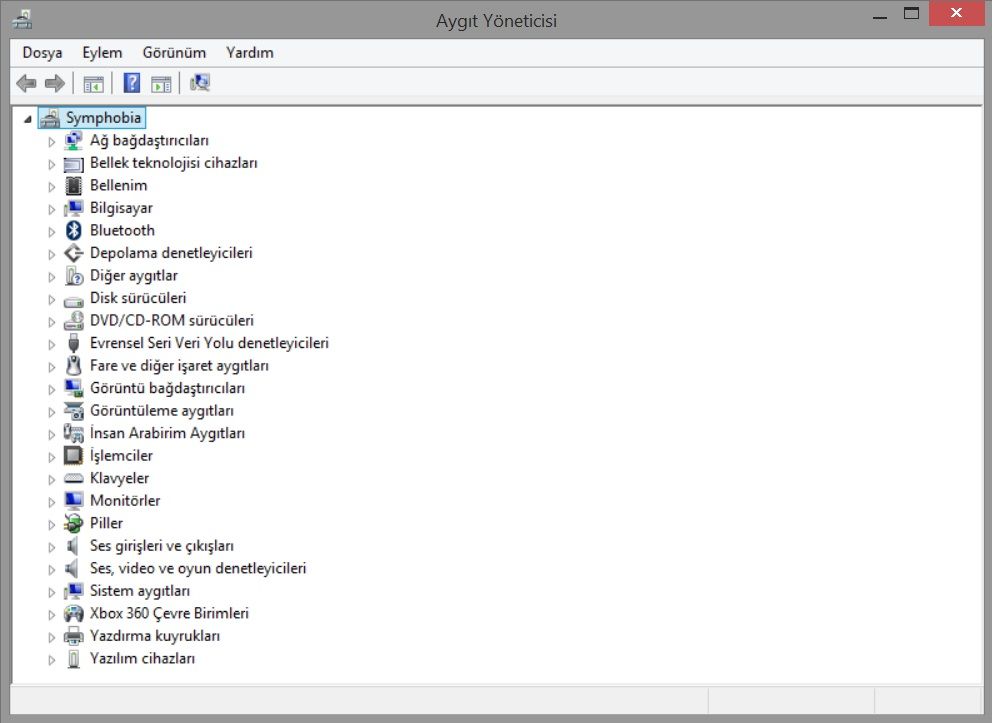The image size is (992, 723).
Task: Click the Disk sürücüleri drive icon
Action: [73, 300]
